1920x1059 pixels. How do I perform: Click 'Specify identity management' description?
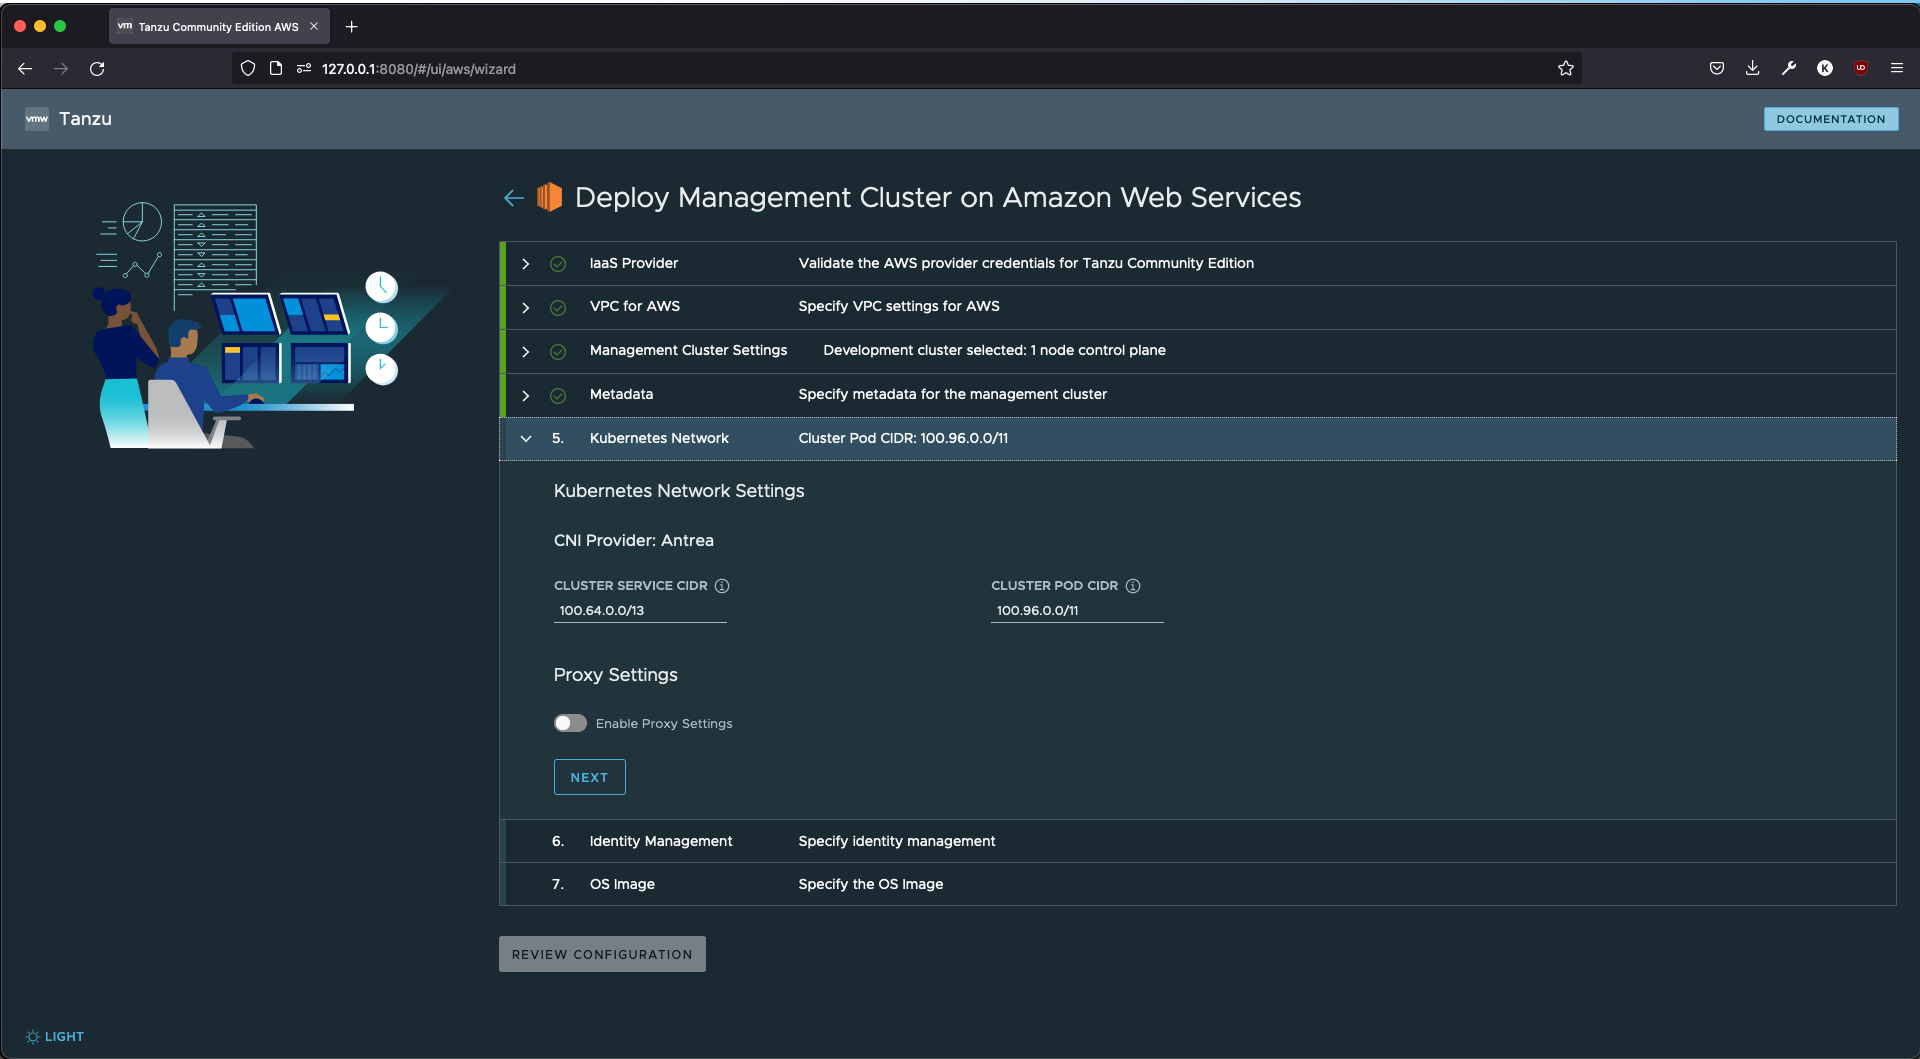[x=897, y=841]
